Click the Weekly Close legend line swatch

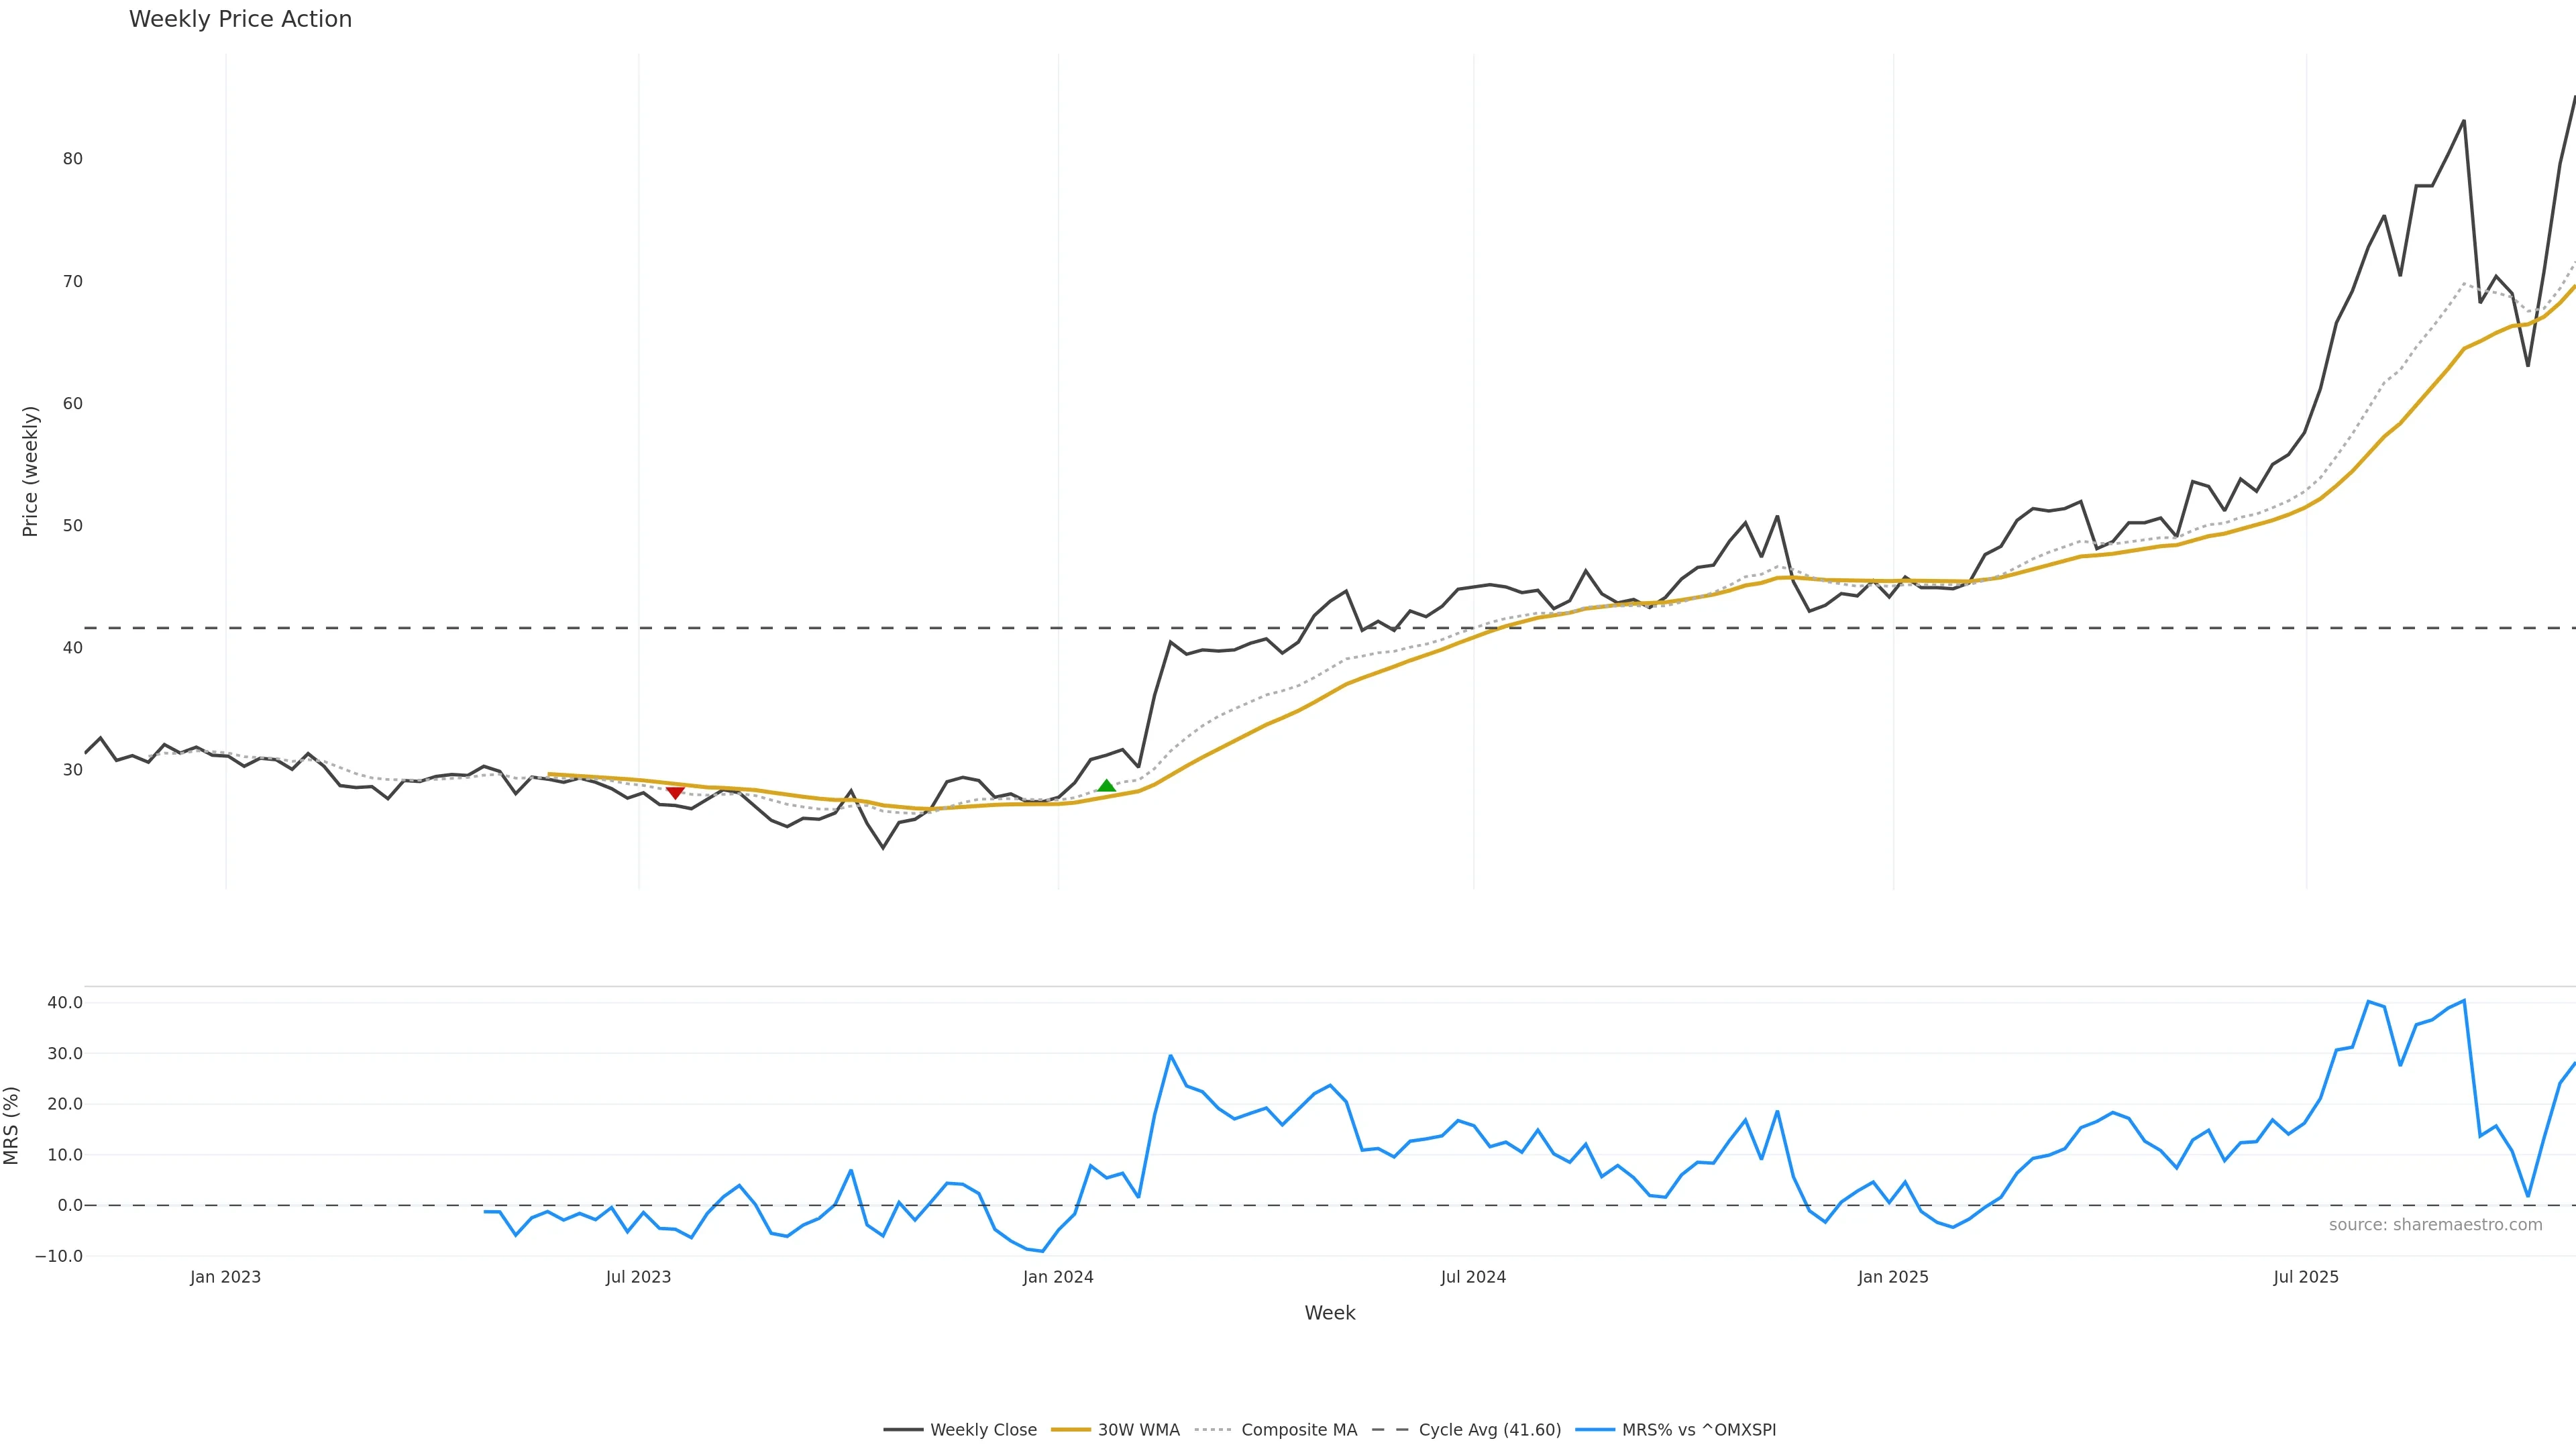pos(903,1430)
